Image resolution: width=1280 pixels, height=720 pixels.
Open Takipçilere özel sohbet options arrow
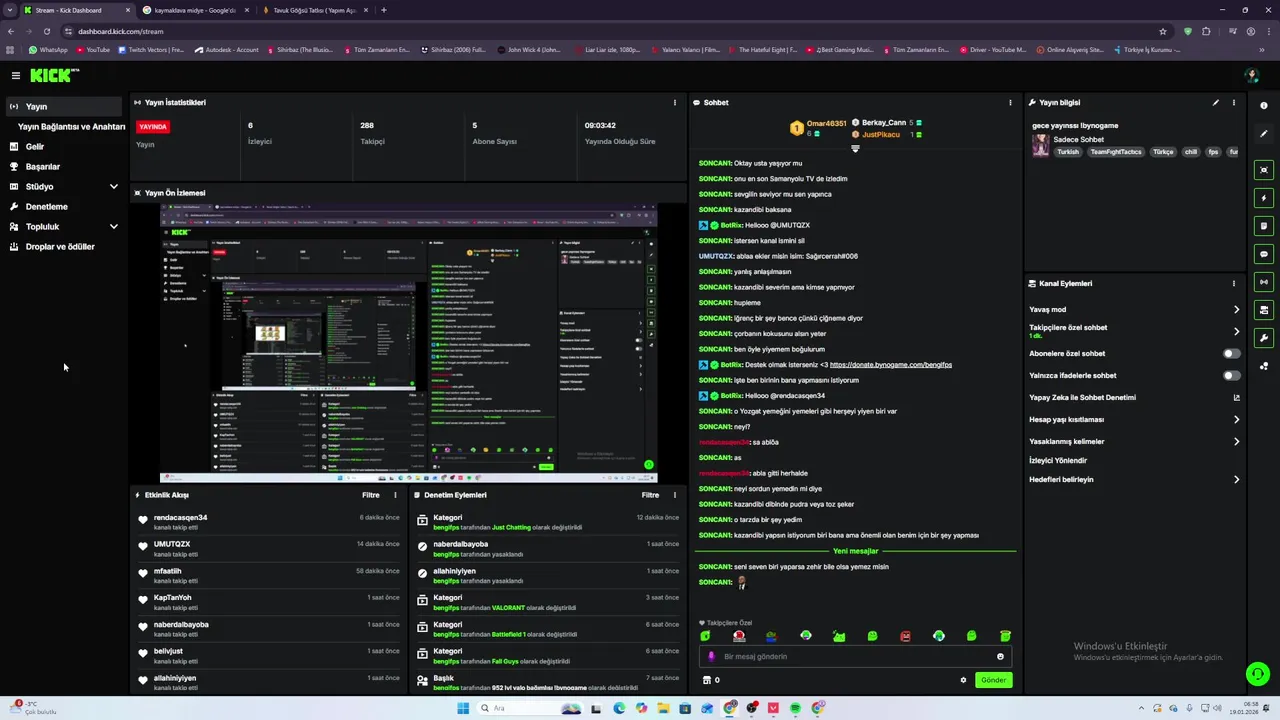1236,331
